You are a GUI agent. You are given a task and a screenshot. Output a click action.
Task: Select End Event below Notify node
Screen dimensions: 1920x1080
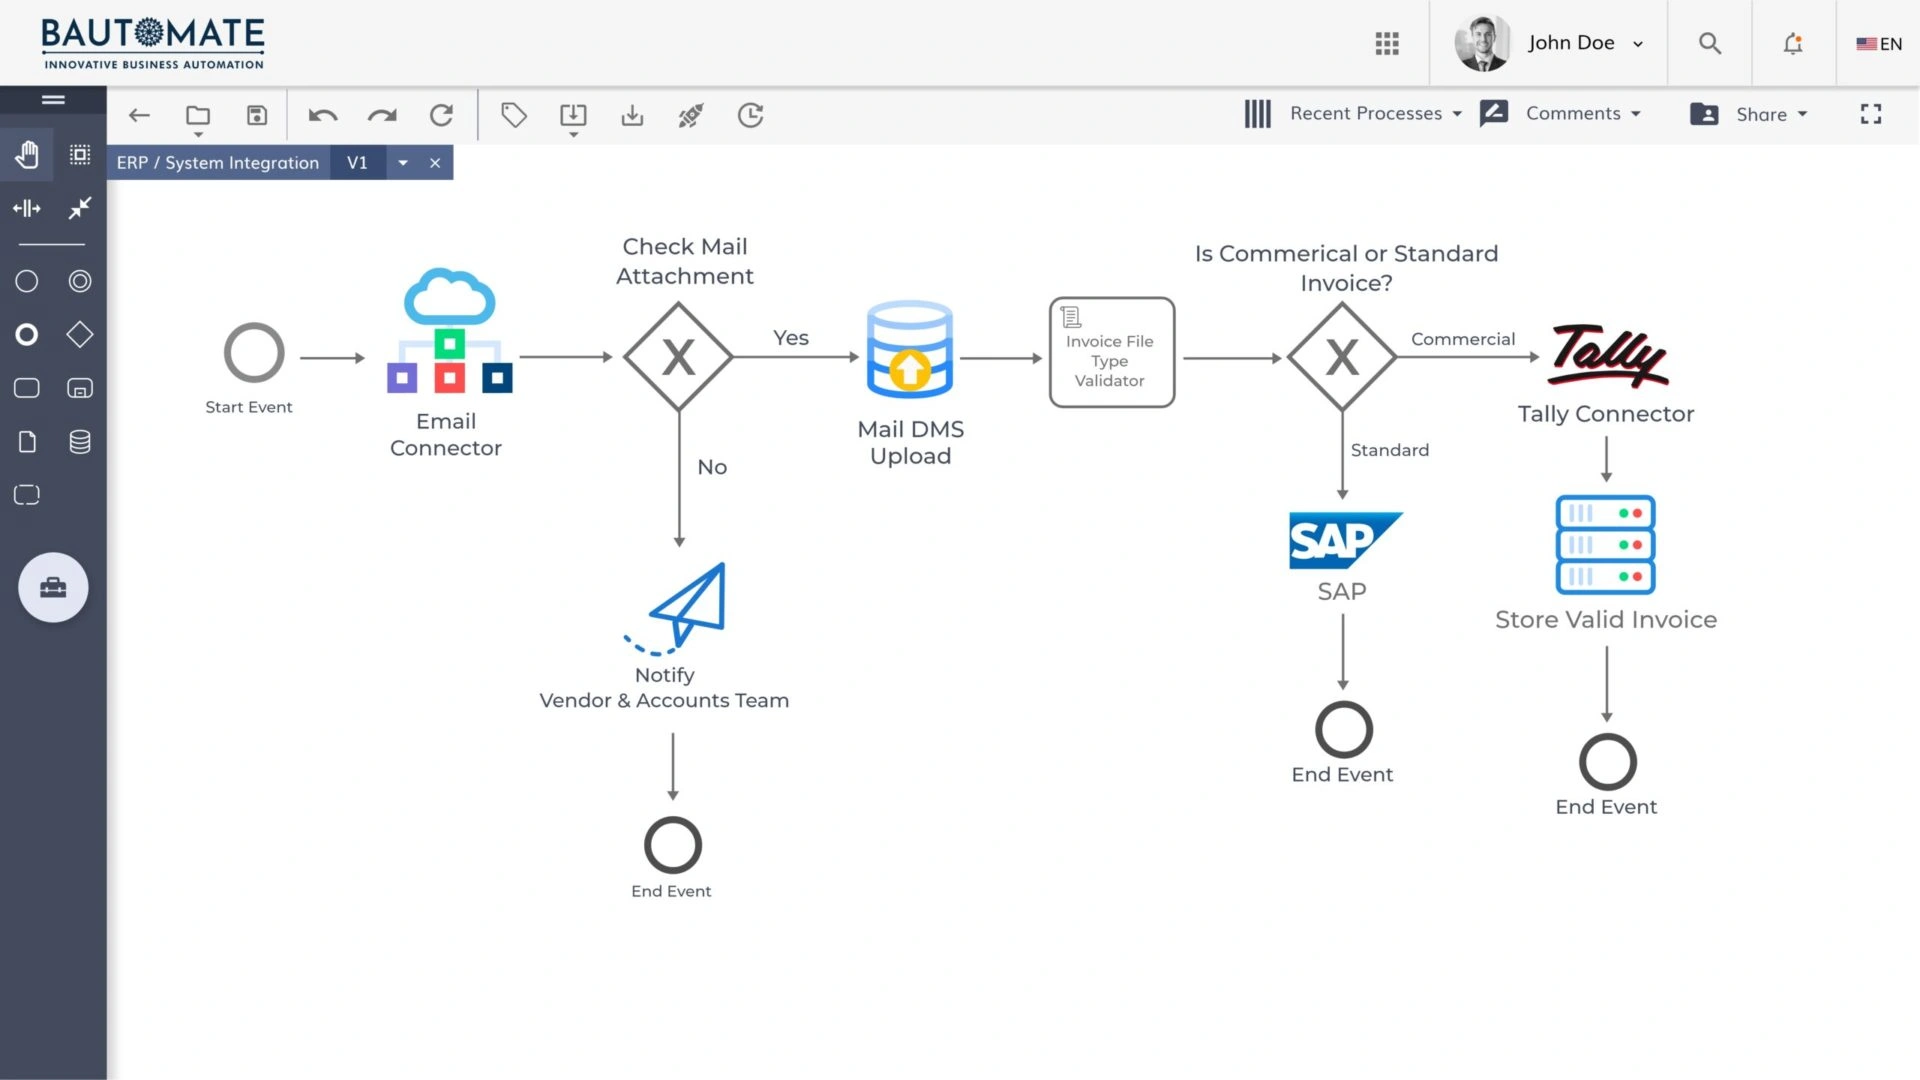tap(673, 845)
